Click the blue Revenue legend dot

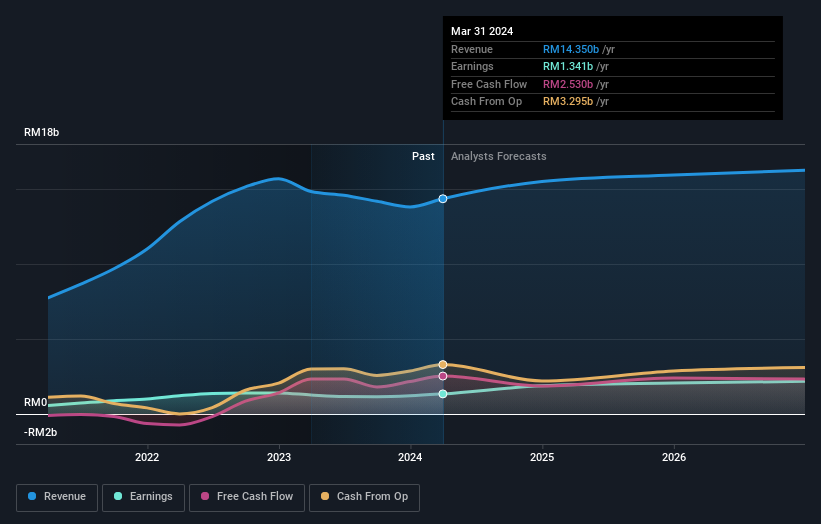32,496
